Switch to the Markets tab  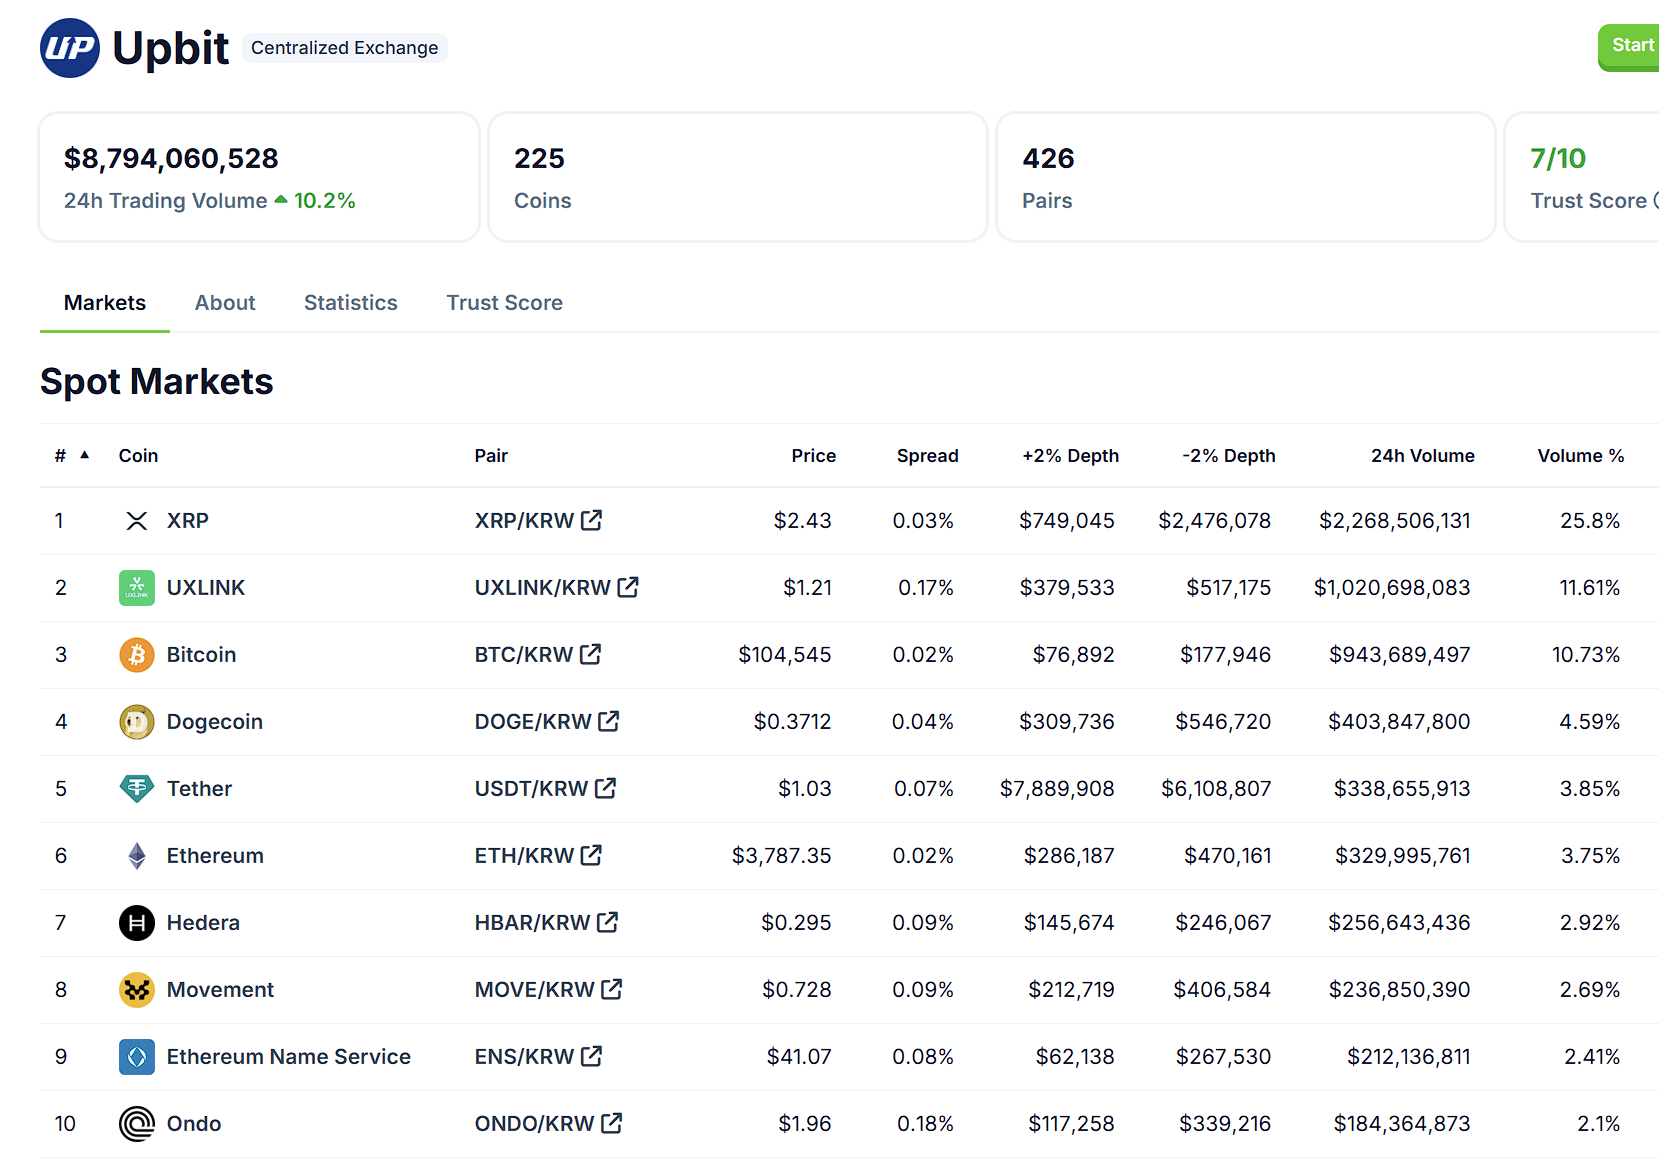click(x=105, y=303)
